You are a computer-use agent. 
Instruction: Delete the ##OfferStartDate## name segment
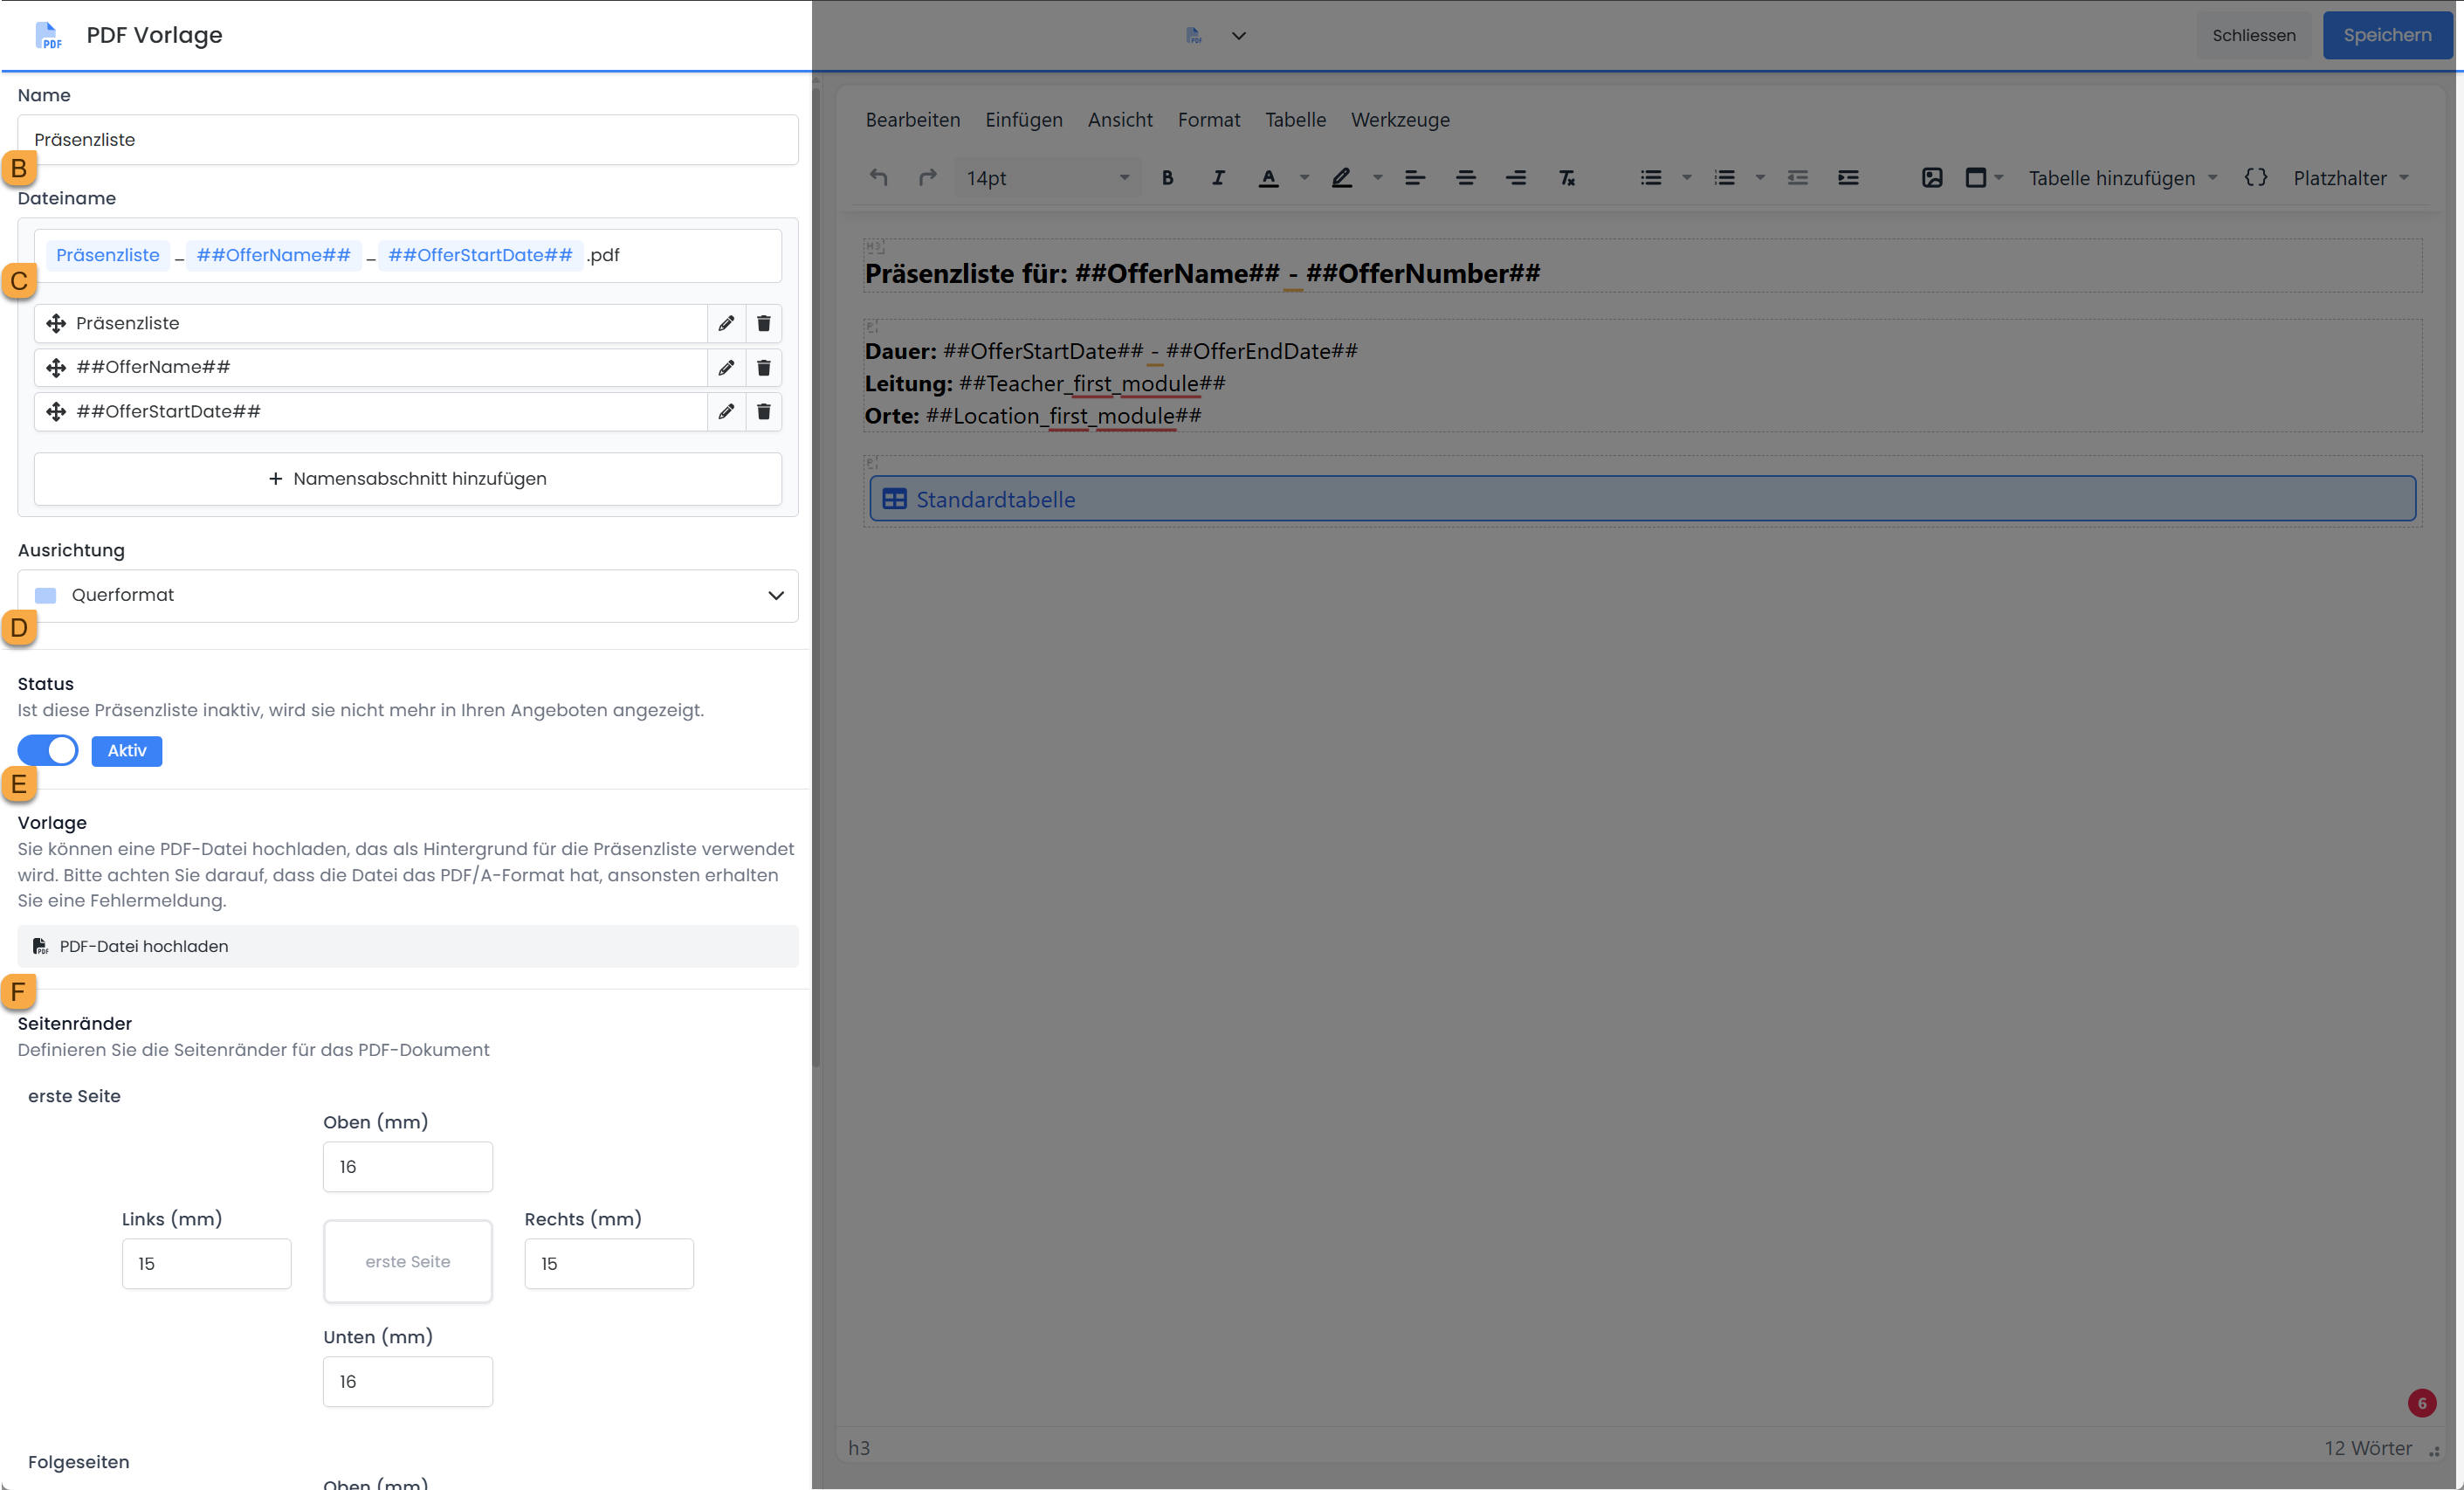point(763,411)
